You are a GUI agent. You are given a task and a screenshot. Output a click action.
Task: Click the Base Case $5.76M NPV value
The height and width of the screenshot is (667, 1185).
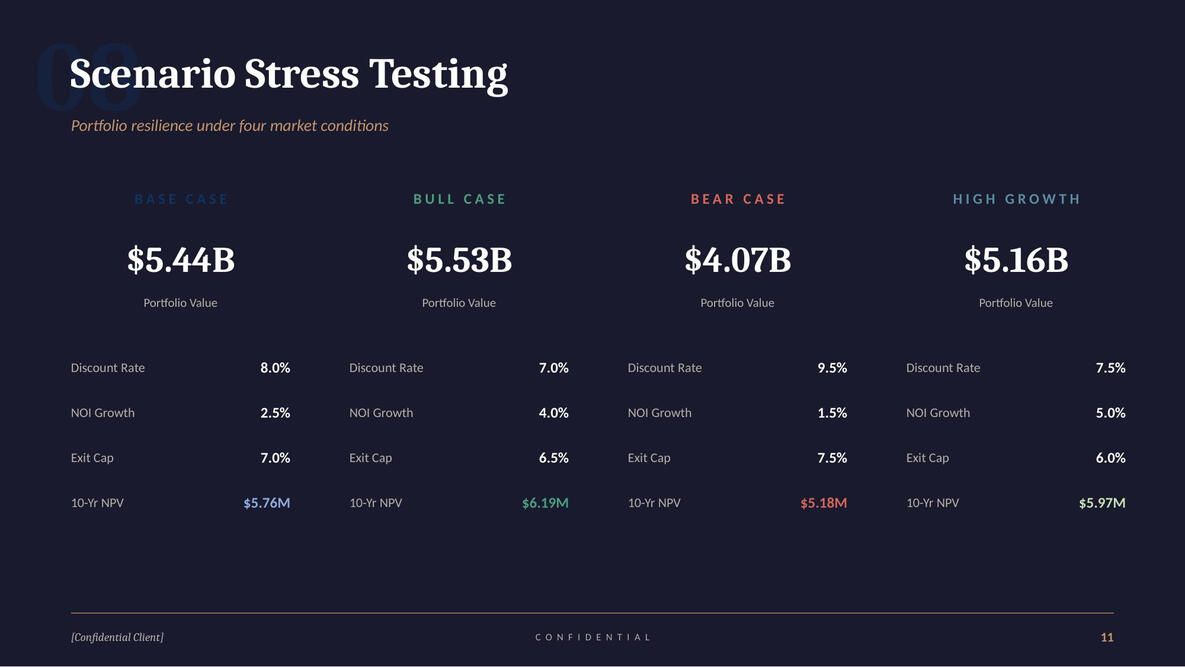click(x=267, y=503)
